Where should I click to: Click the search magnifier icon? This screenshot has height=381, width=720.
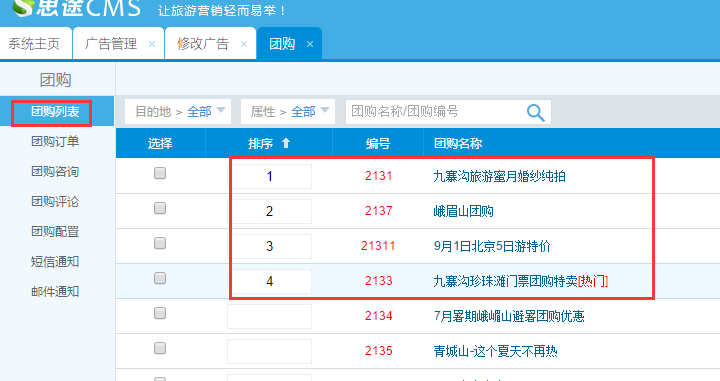[535, 112]
